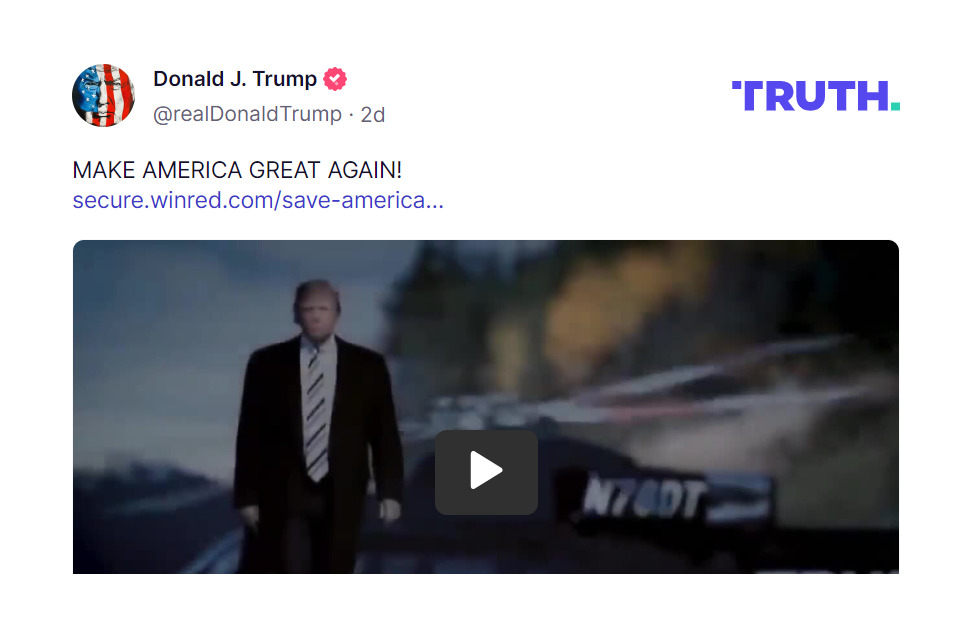Play the embedded video
Viewport: 973px width, 623px height.
pyautogui.click(x=486, y=472)
